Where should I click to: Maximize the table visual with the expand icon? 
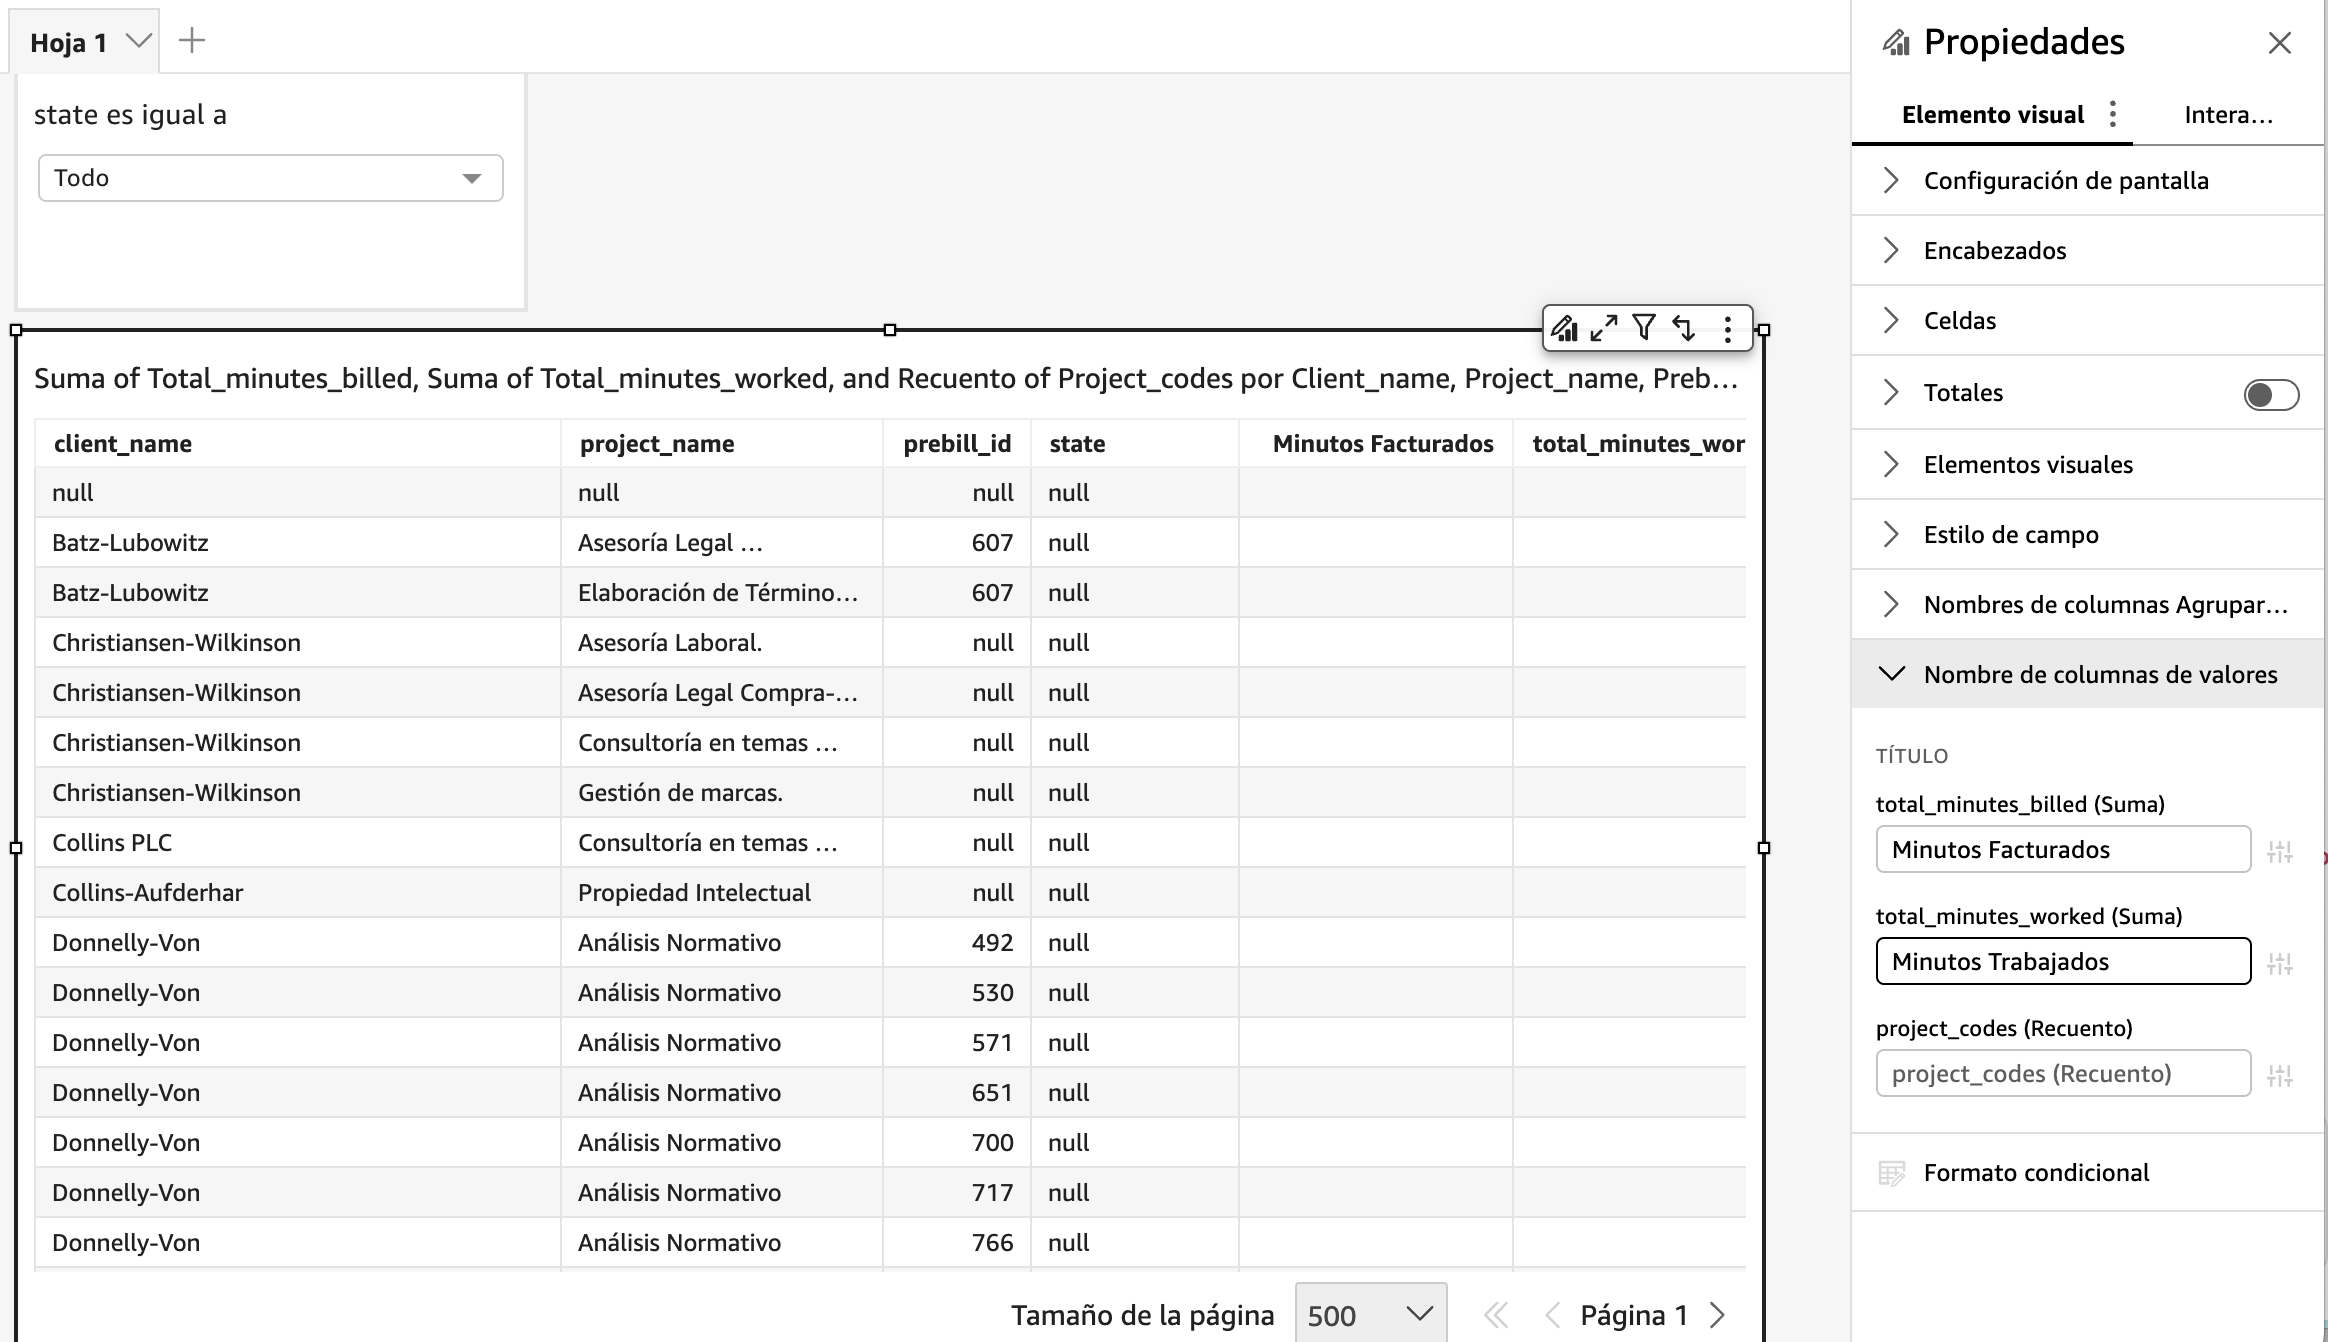click(x=1604, y=328)
